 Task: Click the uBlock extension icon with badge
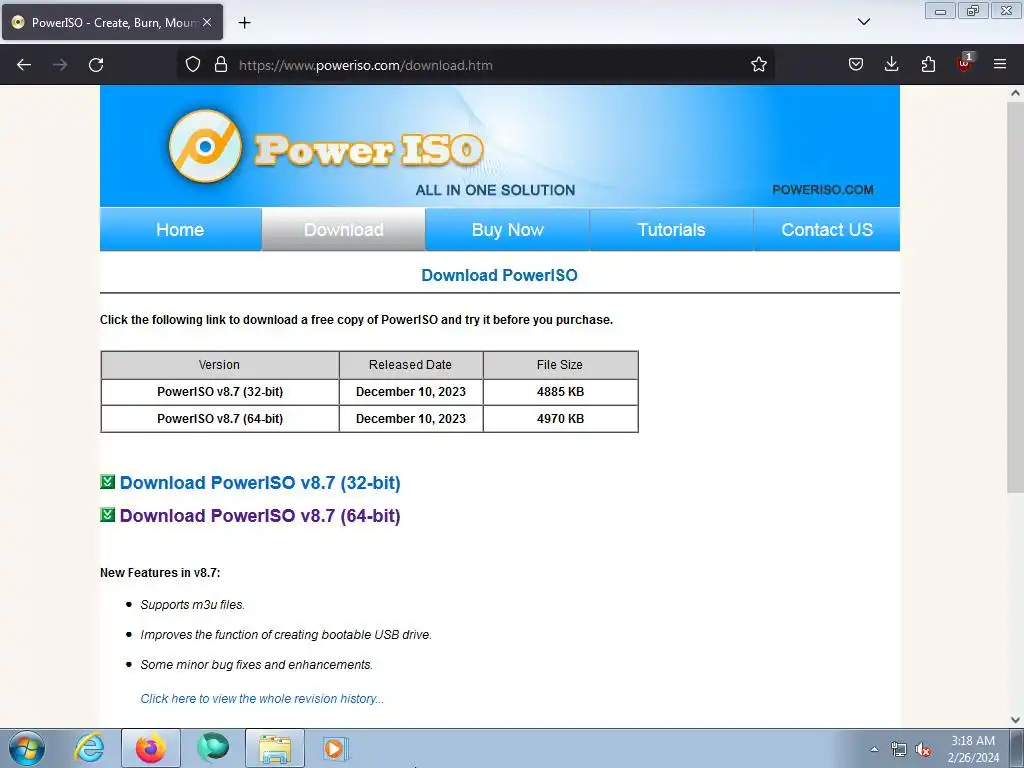tap(965, 63)
